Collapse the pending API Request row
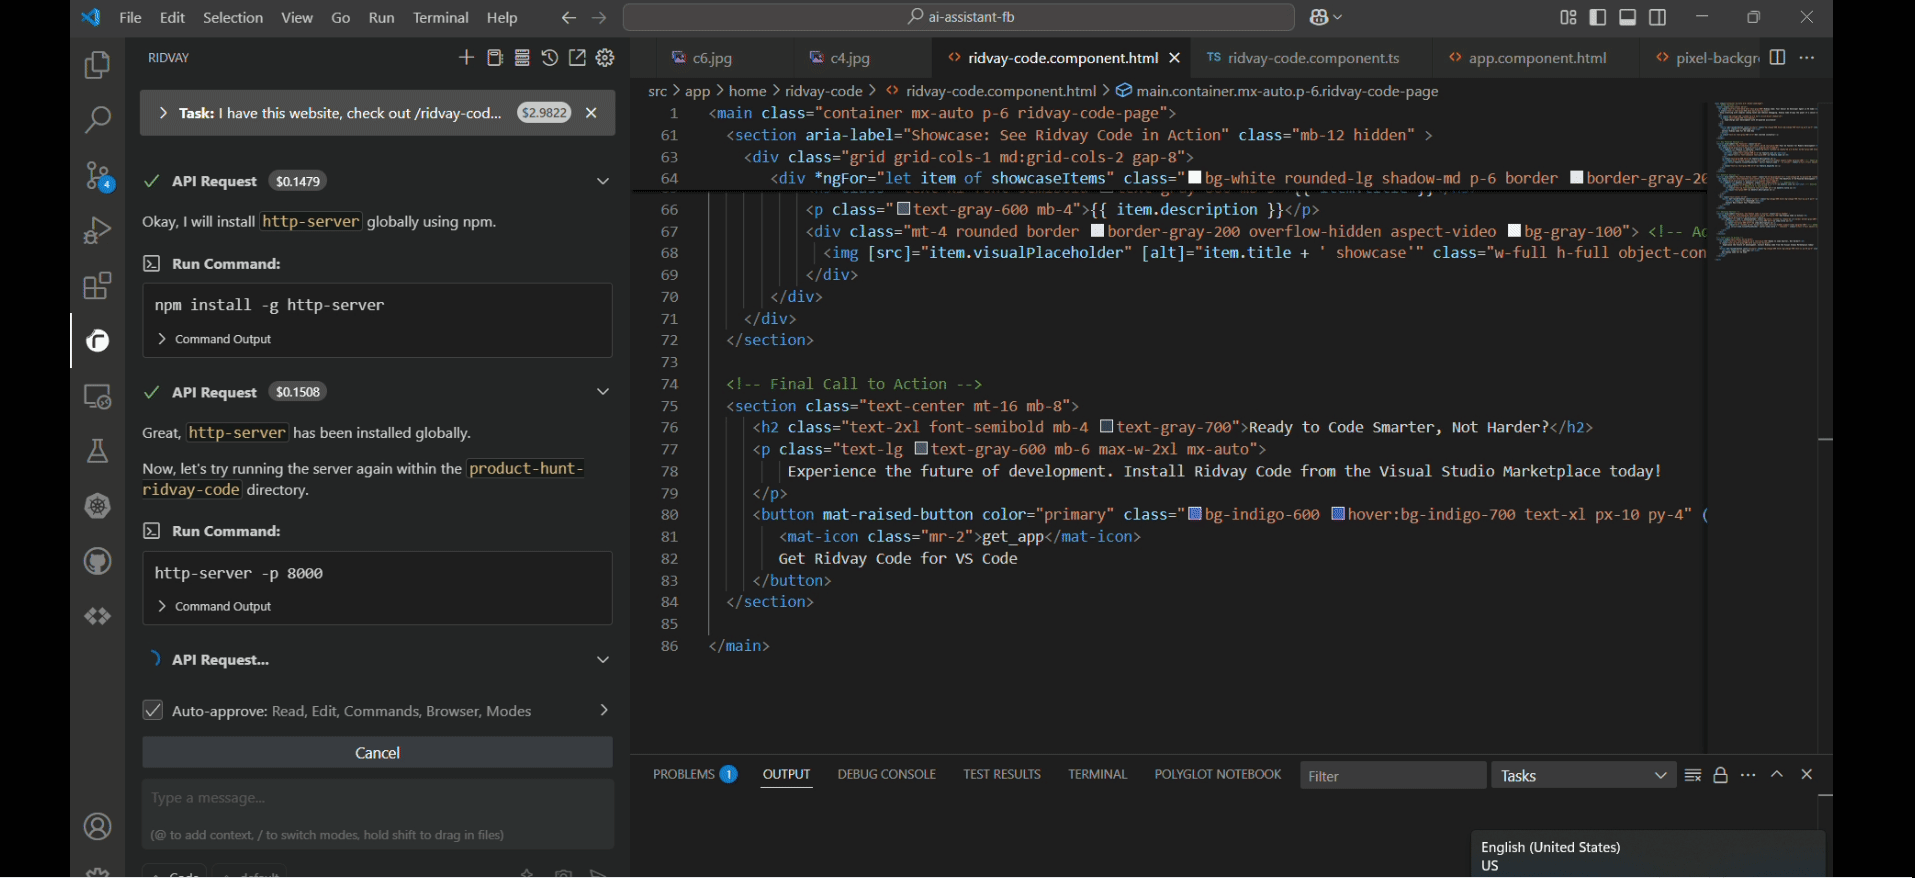 602,660
